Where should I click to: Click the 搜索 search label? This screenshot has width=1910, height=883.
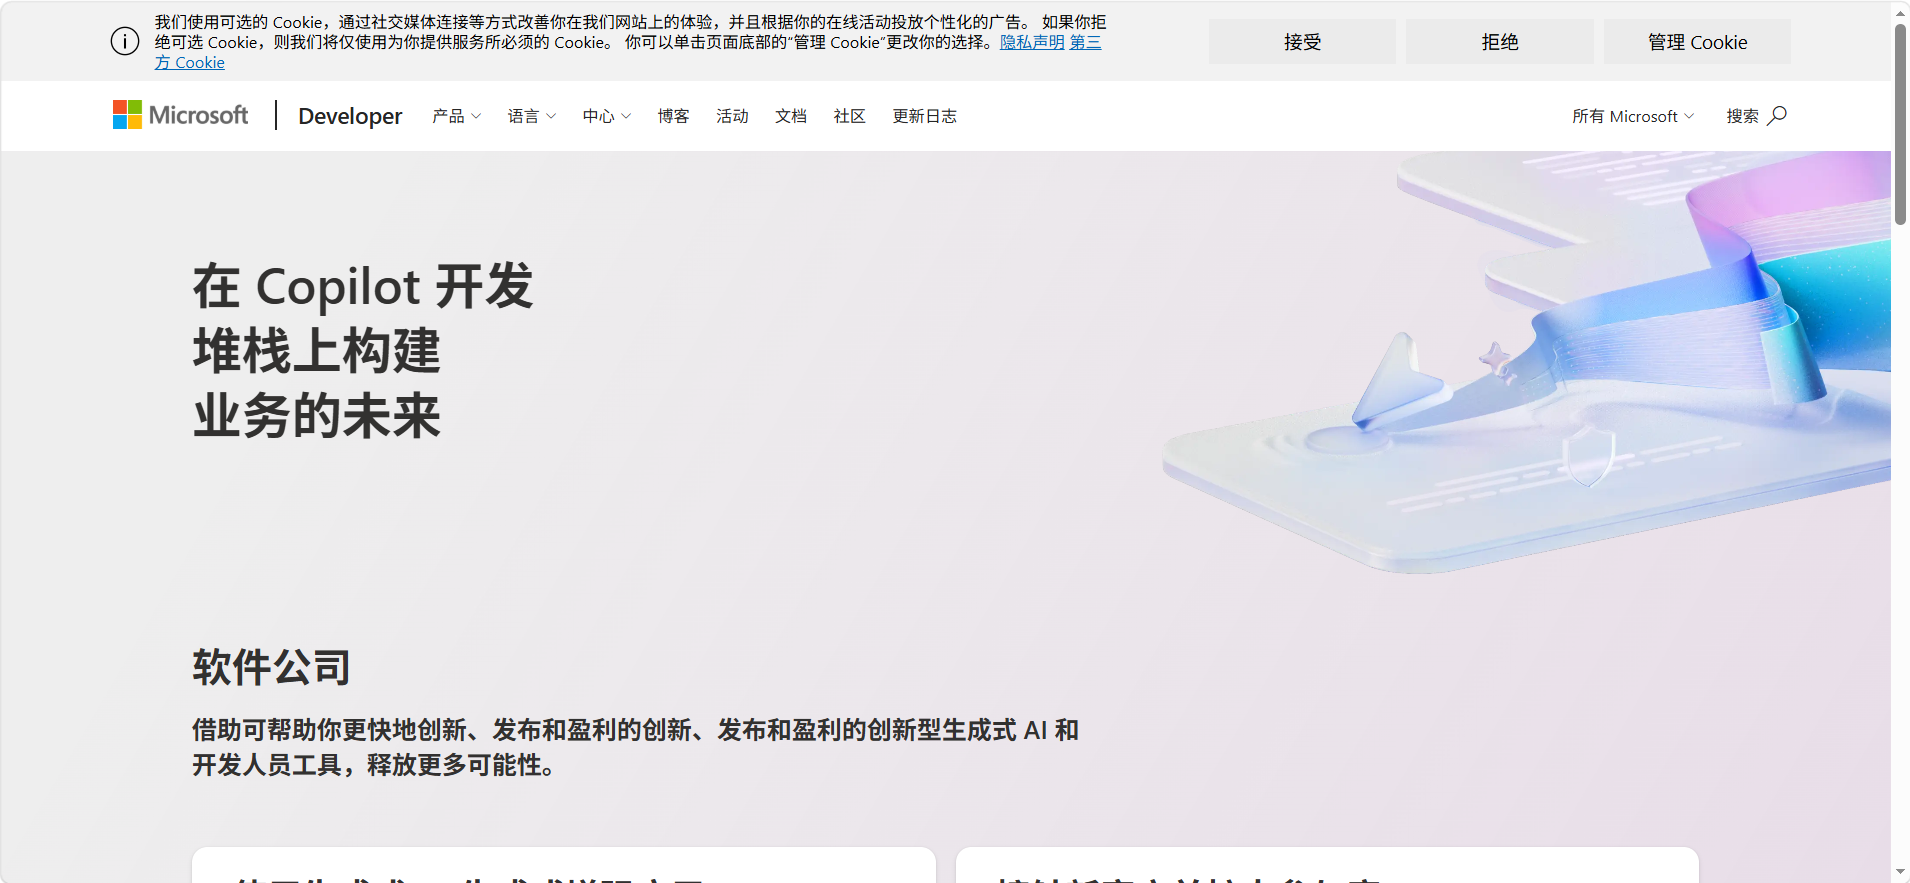[1742, 116]
